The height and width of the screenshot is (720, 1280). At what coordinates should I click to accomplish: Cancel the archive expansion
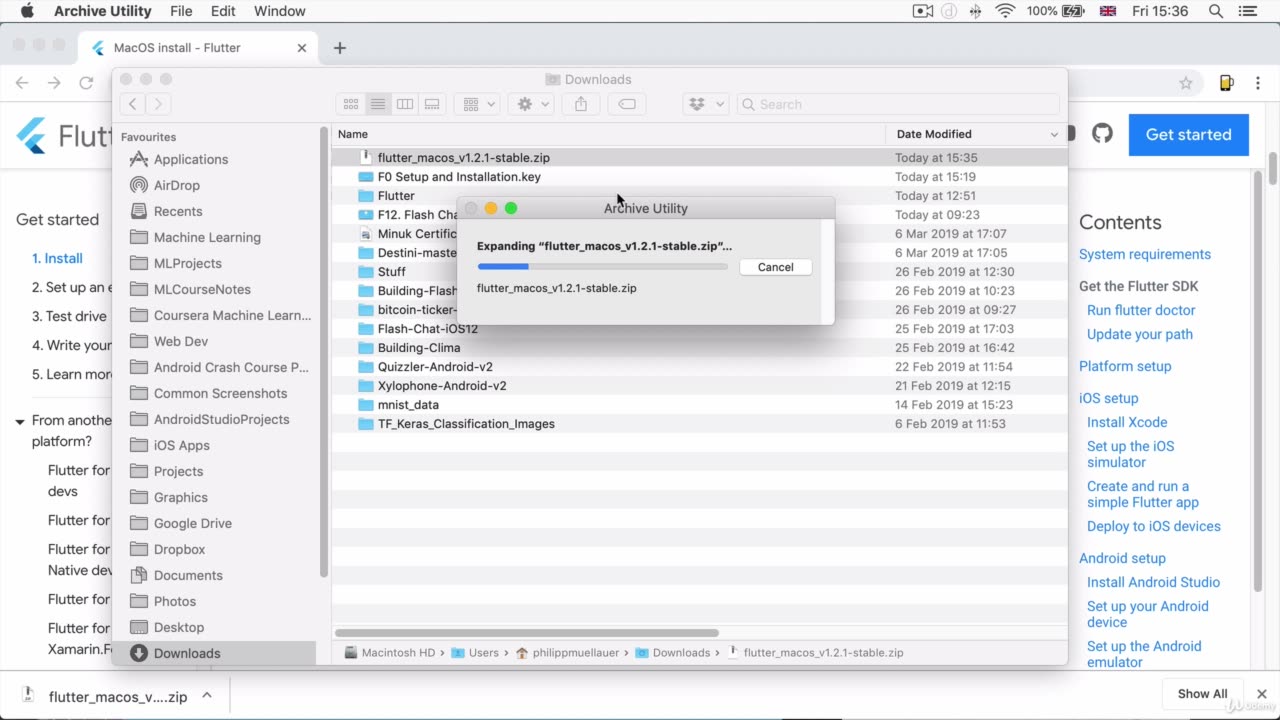coord(775,267)
